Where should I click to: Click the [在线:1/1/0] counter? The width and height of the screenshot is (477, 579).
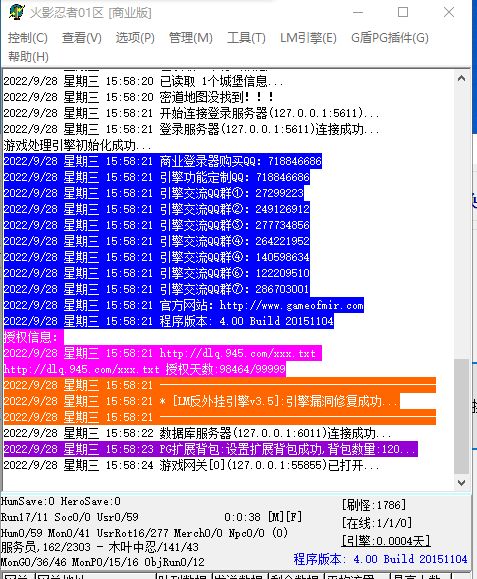[377, 523]
